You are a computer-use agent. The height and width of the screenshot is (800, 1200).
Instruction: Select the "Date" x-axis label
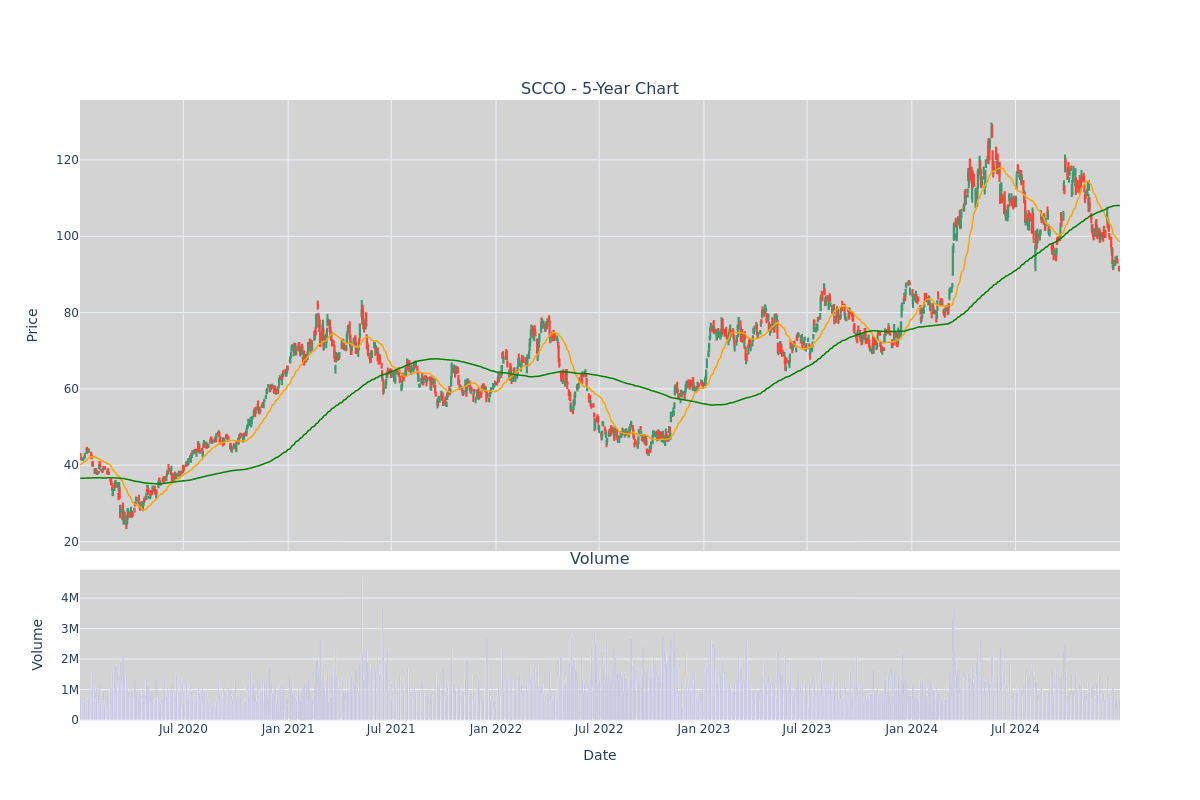[600, 756]
